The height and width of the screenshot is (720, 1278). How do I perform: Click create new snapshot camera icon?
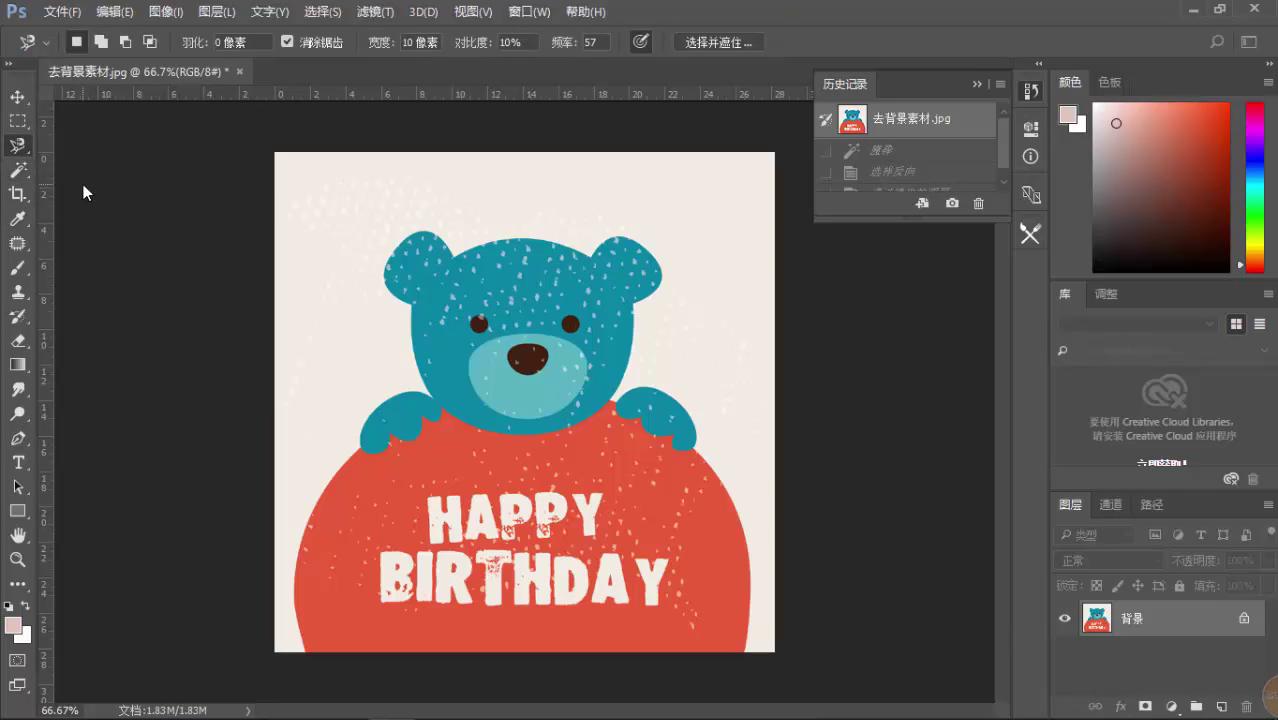[x=952, y=203]
